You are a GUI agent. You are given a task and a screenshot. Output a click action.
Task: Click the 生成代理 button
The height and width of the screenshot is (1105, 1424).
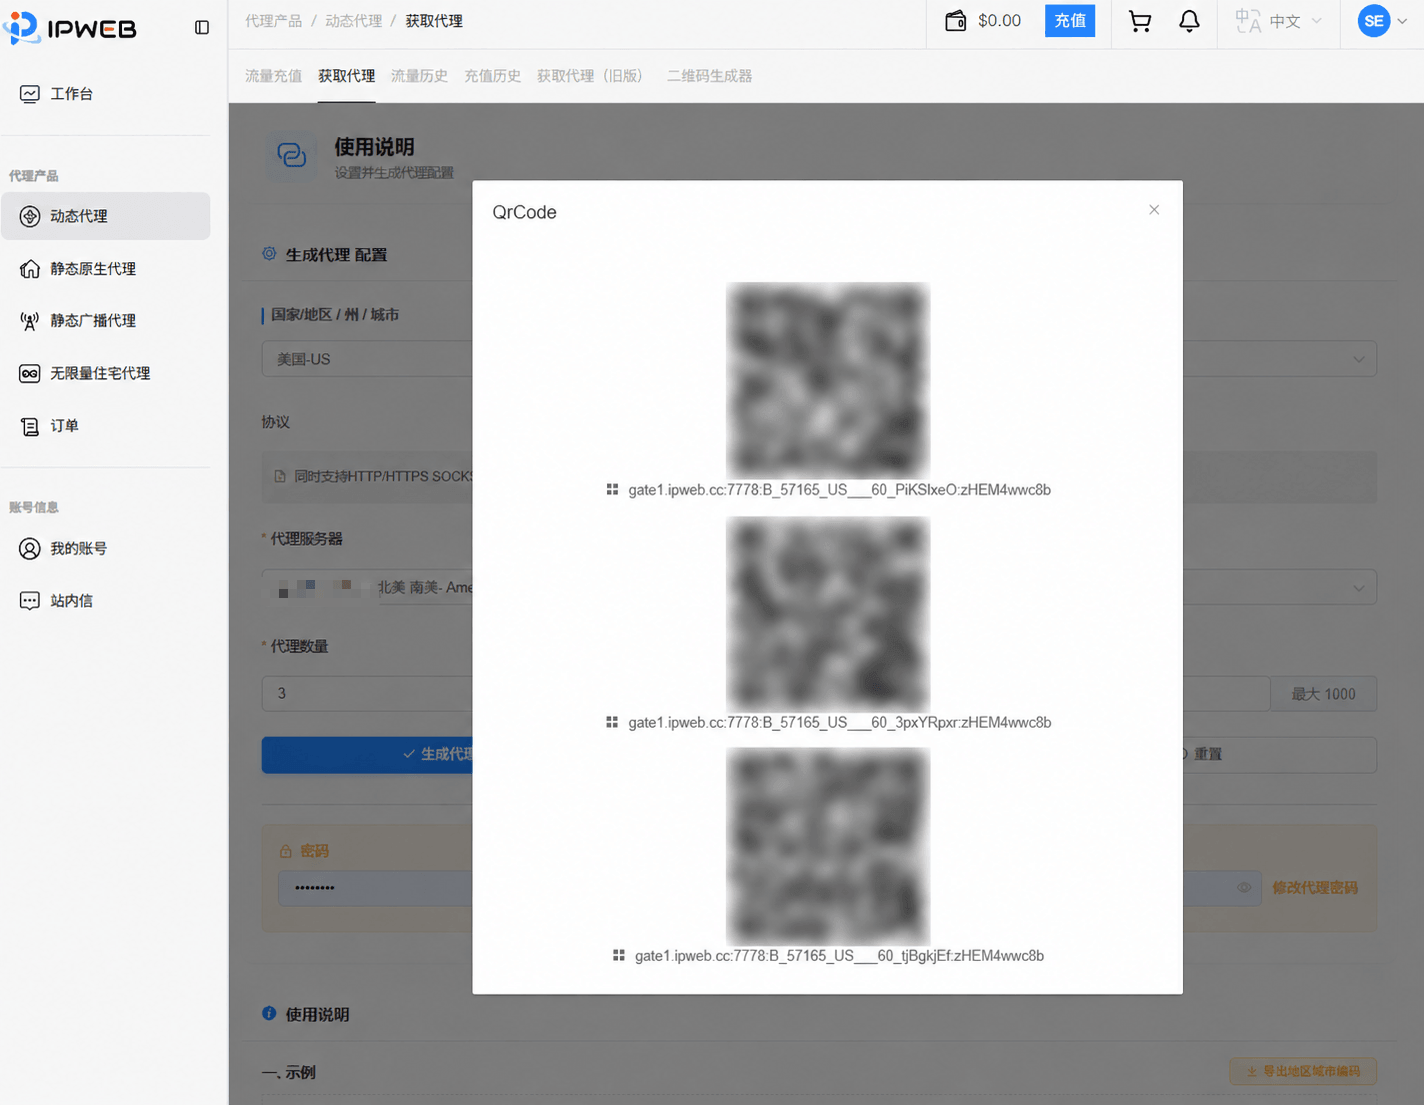point(368,754)
